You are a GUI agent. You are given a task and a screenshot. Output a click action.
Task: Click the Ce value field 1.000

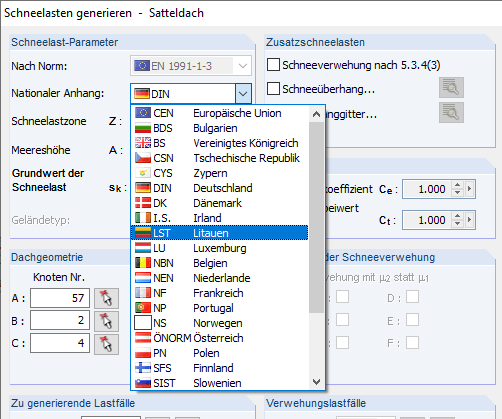point(427,189)
